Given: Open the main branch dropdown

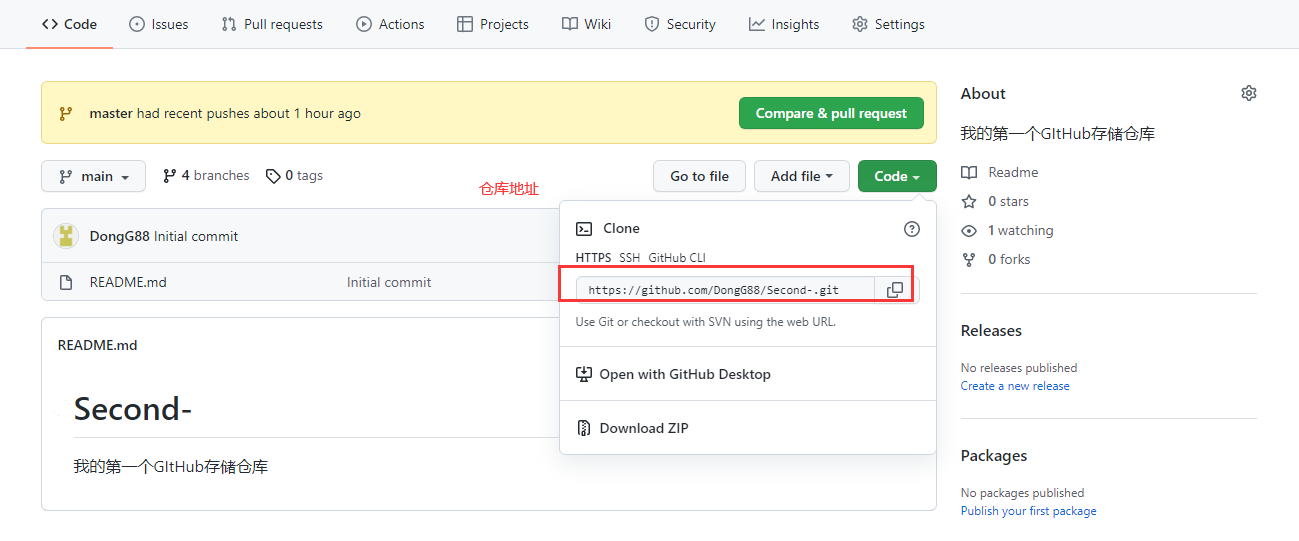Looking at the screenshot, I should [x=93, y=176].
